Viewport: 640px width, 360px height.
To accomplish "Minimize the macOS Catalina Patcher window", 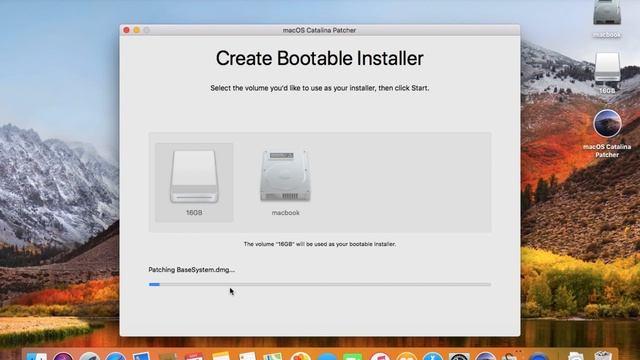I will pyautogui.click(x=136, y=30).
